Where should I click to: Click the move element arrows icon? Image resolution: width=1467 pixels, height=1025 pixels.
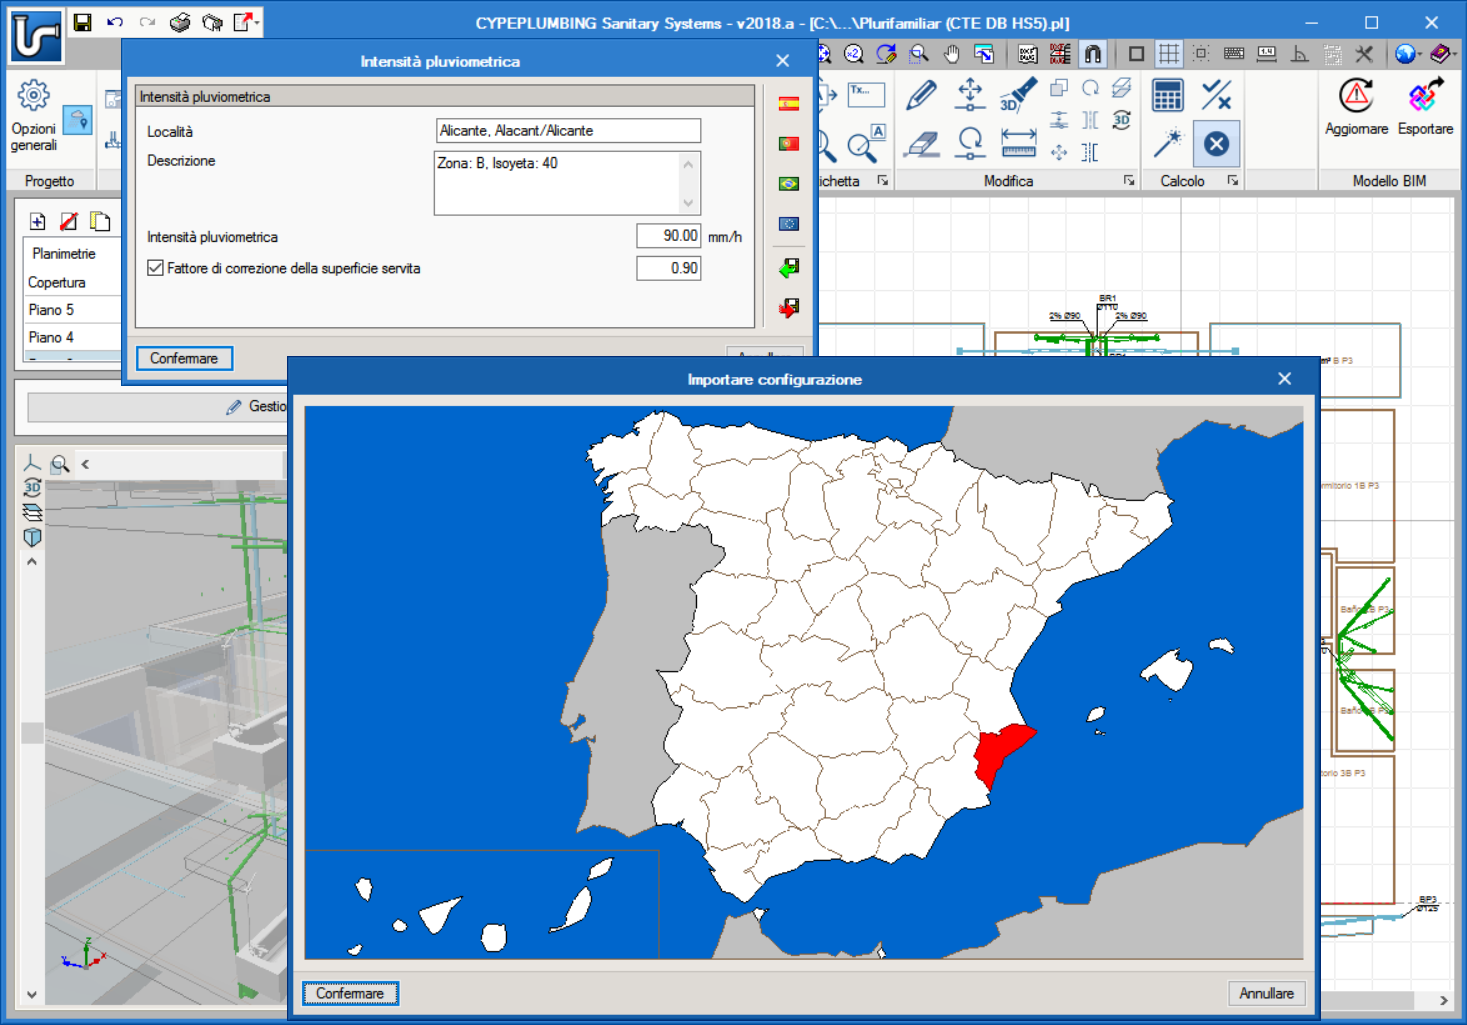[x=970, y=95]
